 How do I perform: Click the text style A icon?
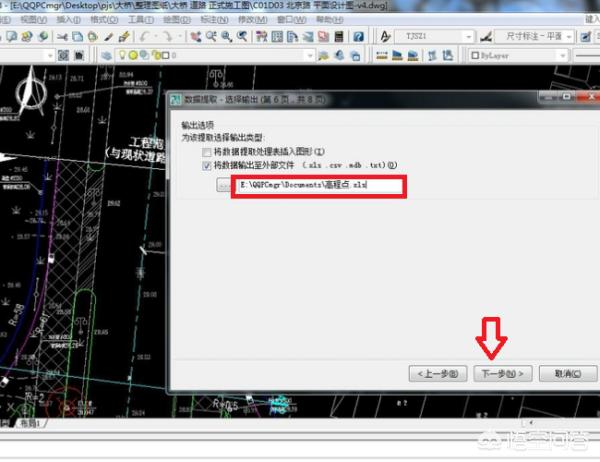[x=386, y=36]
